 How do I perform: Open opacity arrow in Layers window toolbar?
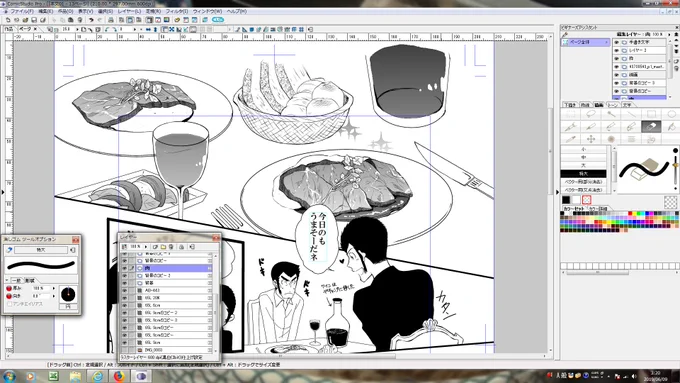point(146,246)
